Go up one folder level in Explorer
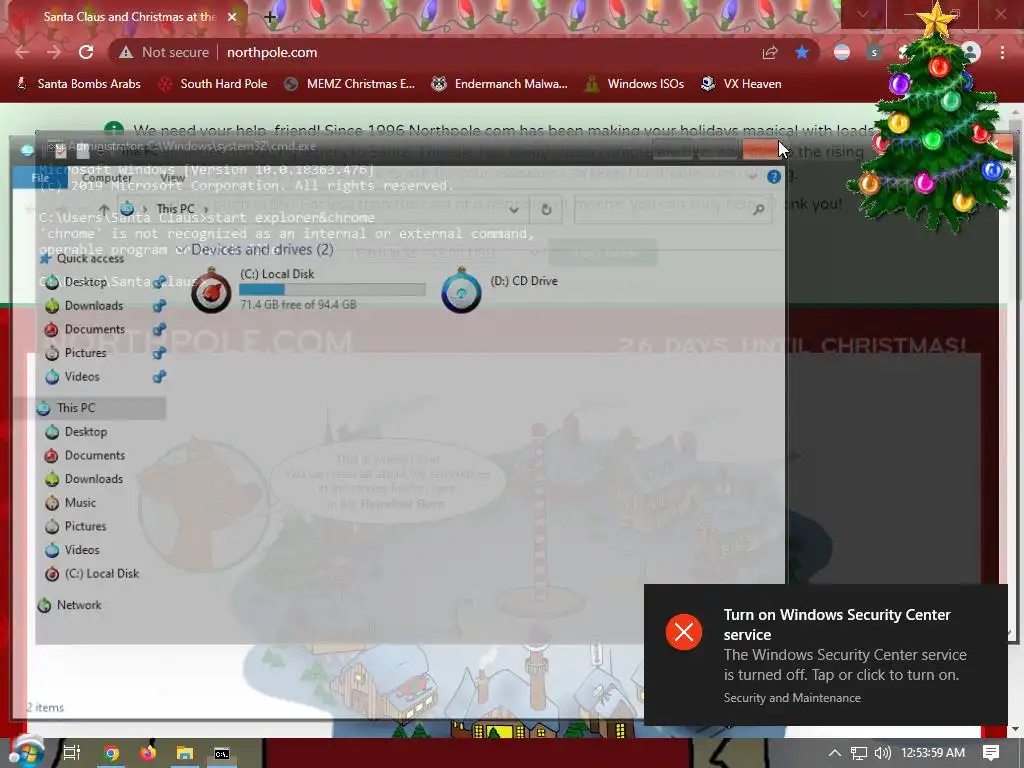This screenshot has width=1024, height=768. 103,210
